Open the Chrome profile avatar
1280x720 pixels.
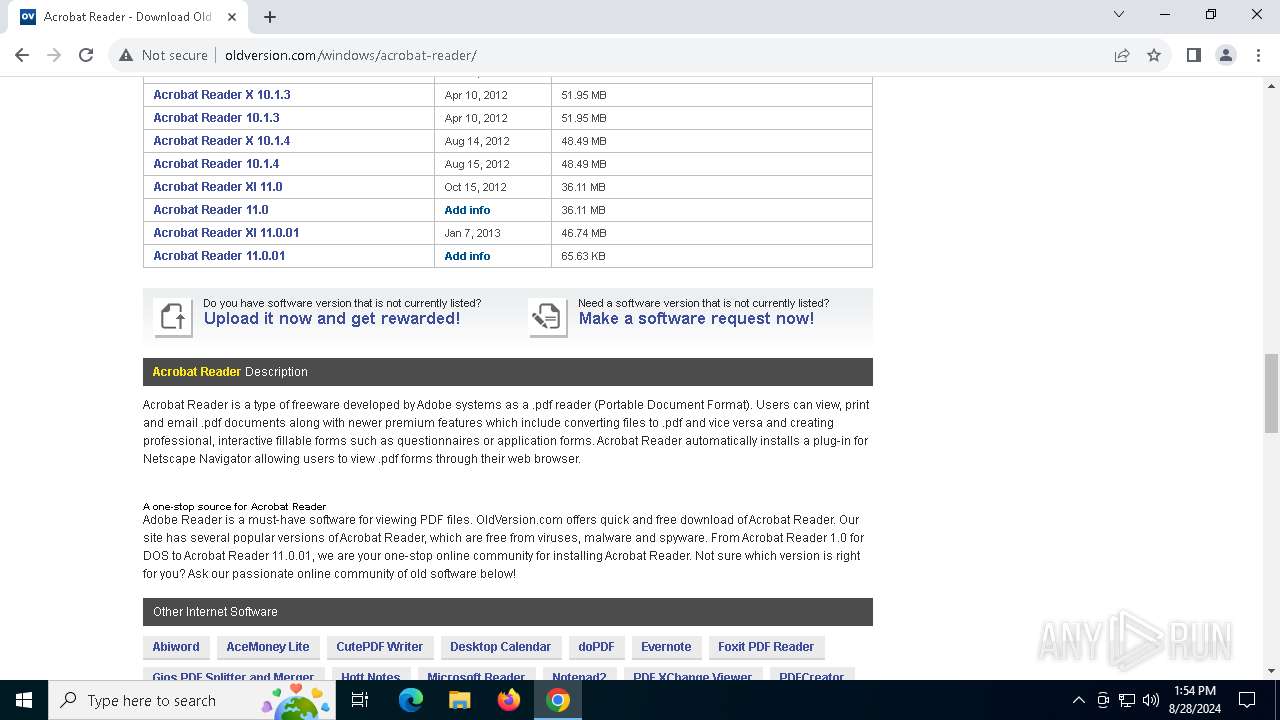(x=1226, y=55)
